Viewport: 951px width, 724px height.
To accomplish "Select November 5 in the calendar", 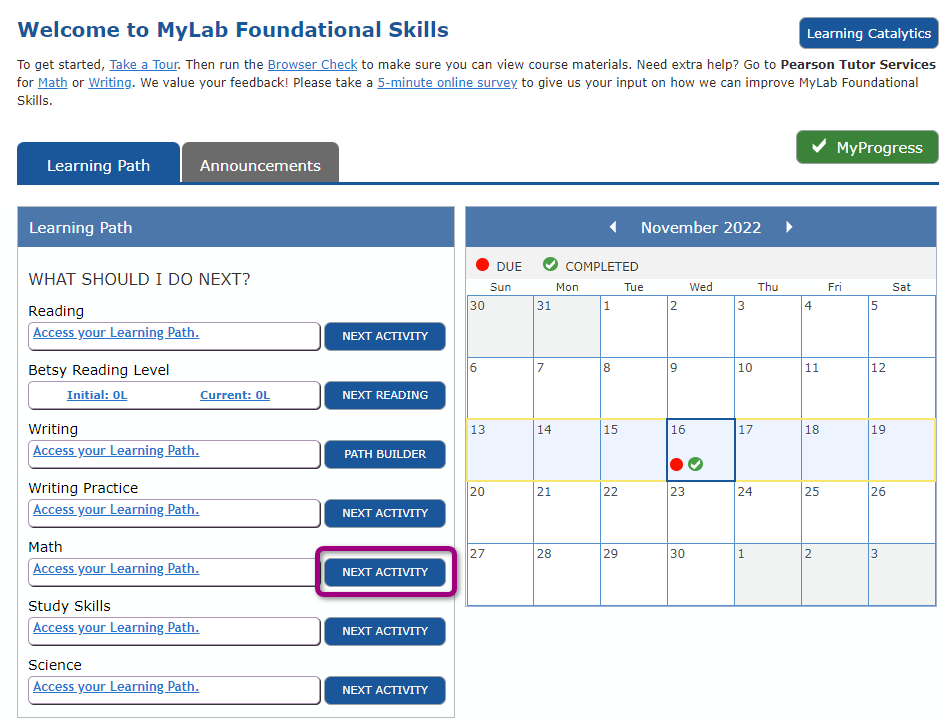I will pyautogui.click(x=901, y=326).
